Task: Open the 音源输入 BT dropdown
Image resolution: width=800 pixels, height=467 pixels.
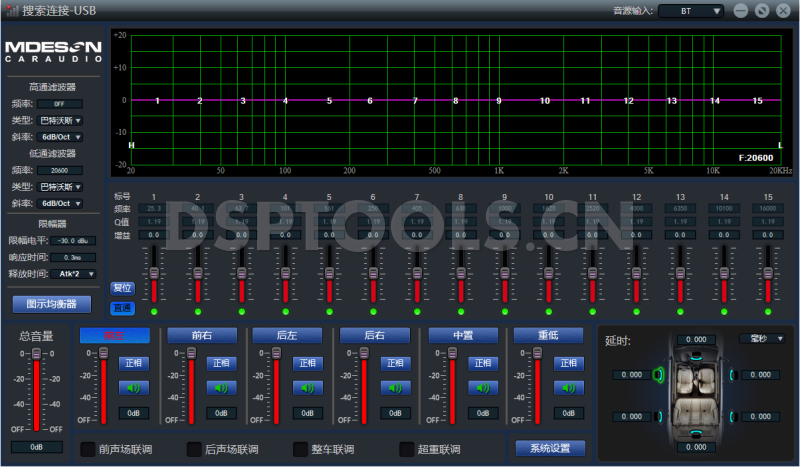Action: point(691,11)
